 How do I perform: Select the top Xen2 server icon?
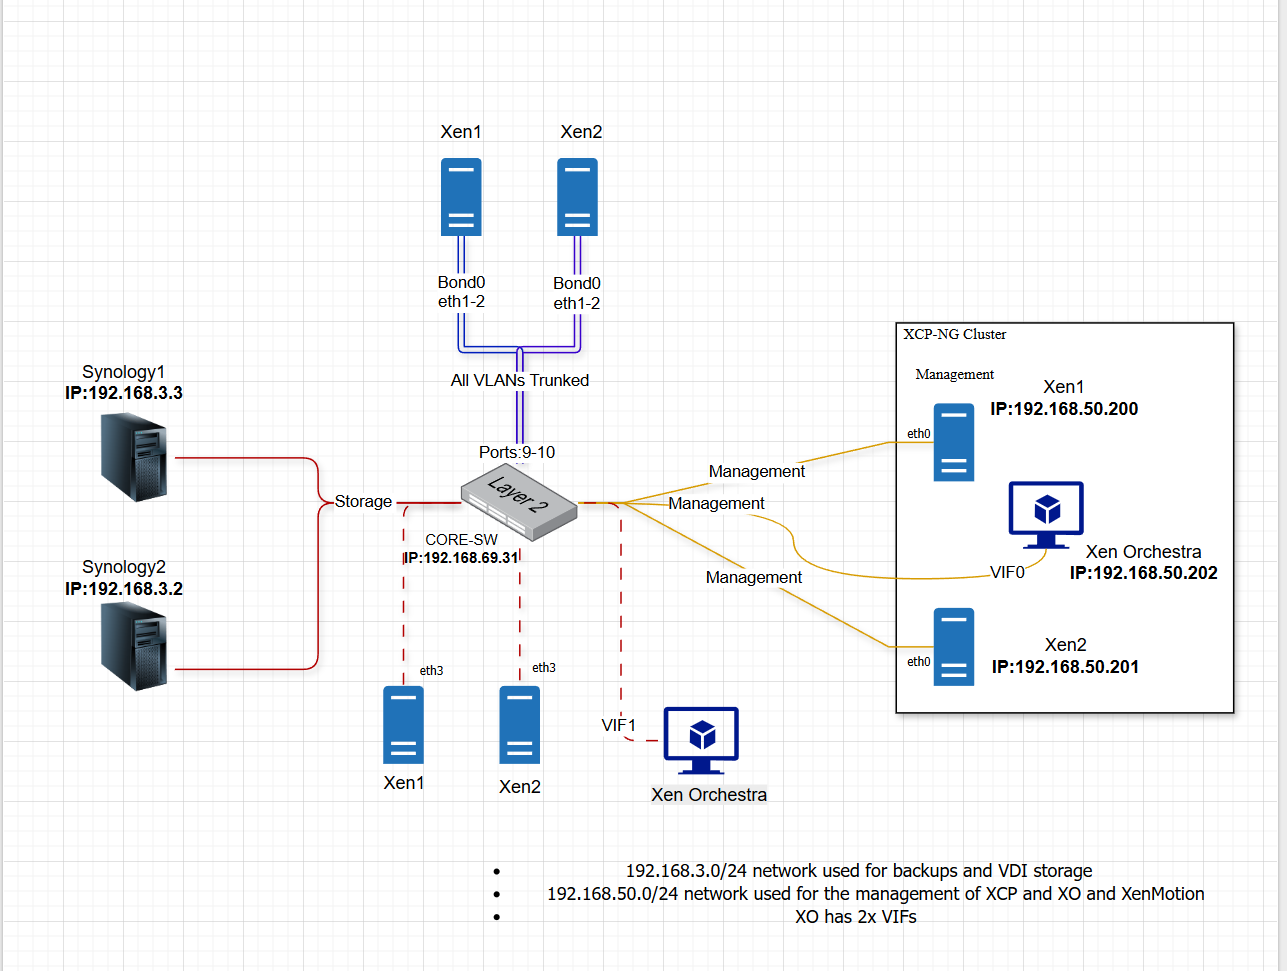click(577, 197)
